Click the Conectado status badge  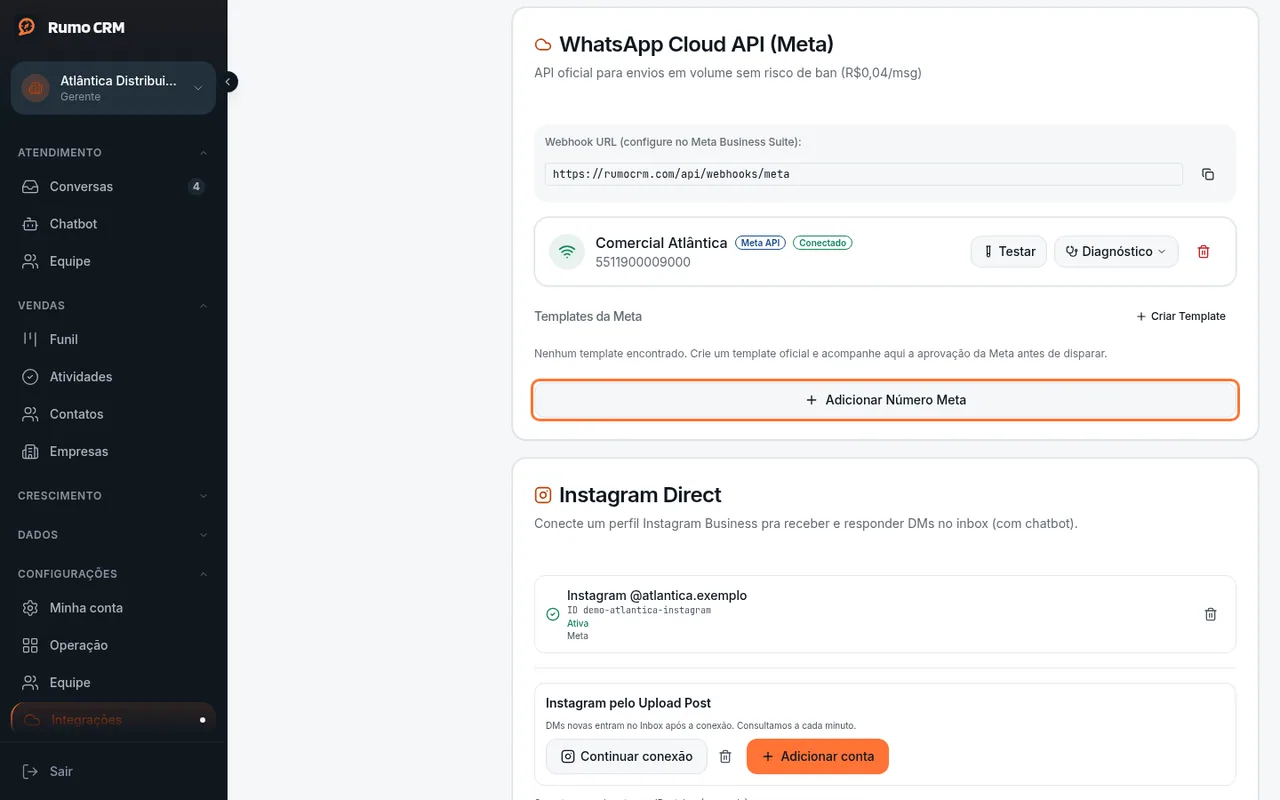823,243
